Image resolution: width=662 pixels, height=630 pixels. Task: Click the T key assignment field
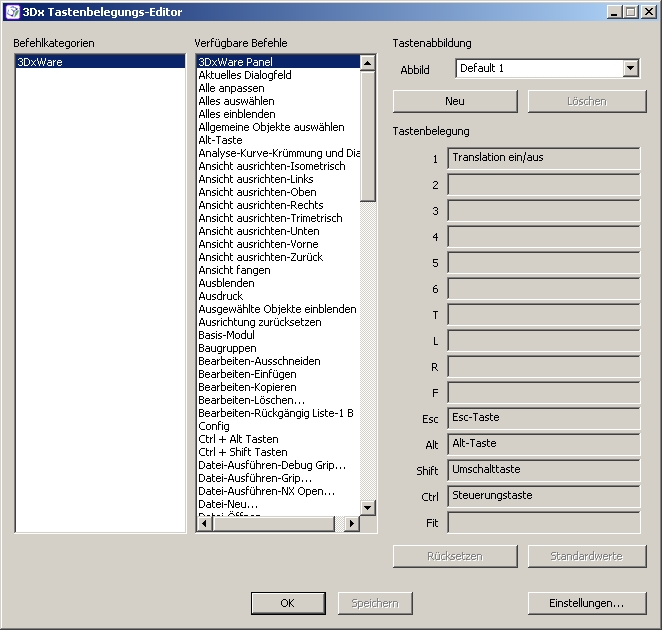pyautogui.click(x=544, y=315)
